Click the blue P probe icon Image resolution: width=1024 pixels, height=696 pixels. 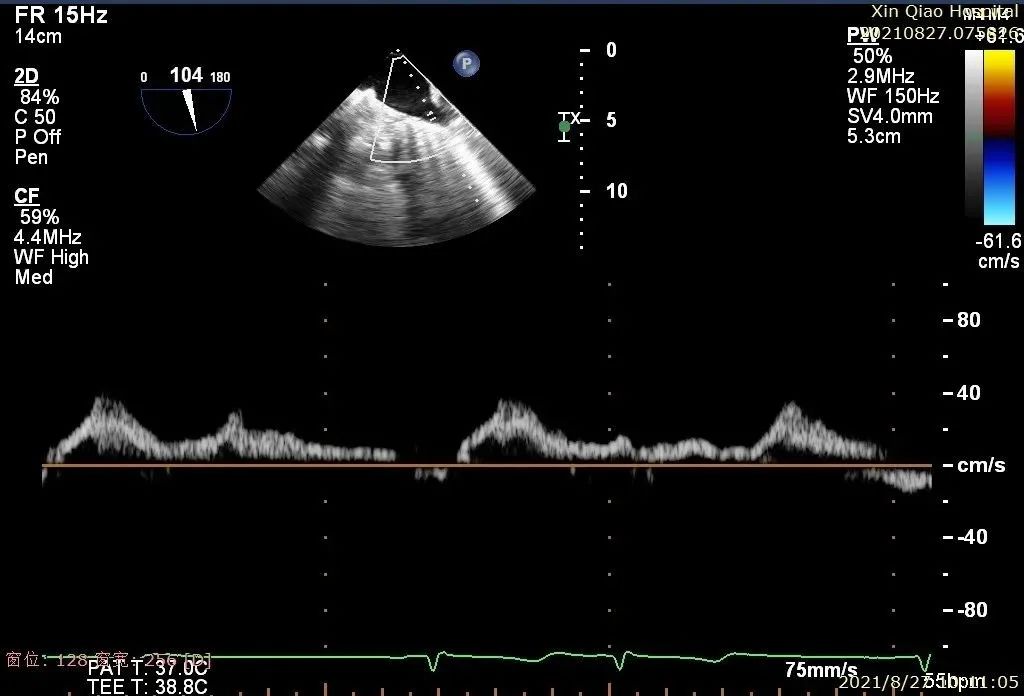[x=466, y=64]
